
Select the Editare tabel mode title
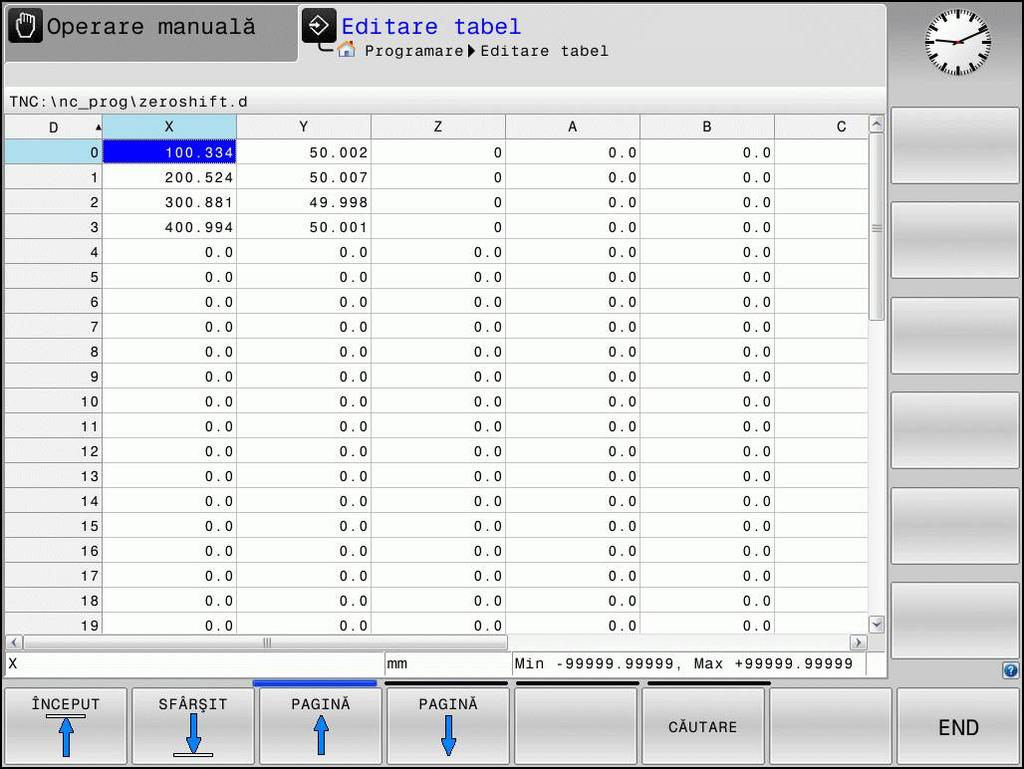click(431, 27)
